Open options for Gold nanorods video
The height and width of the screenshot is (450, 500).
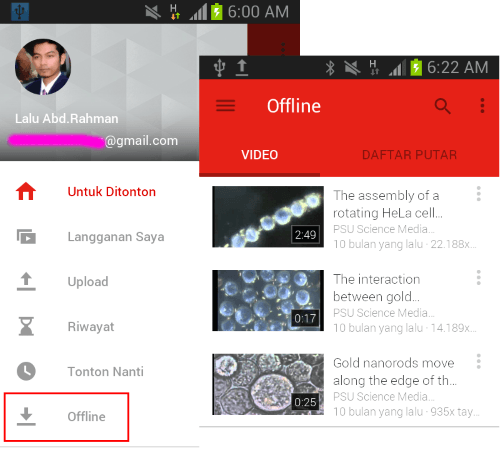tap(479, 361)
